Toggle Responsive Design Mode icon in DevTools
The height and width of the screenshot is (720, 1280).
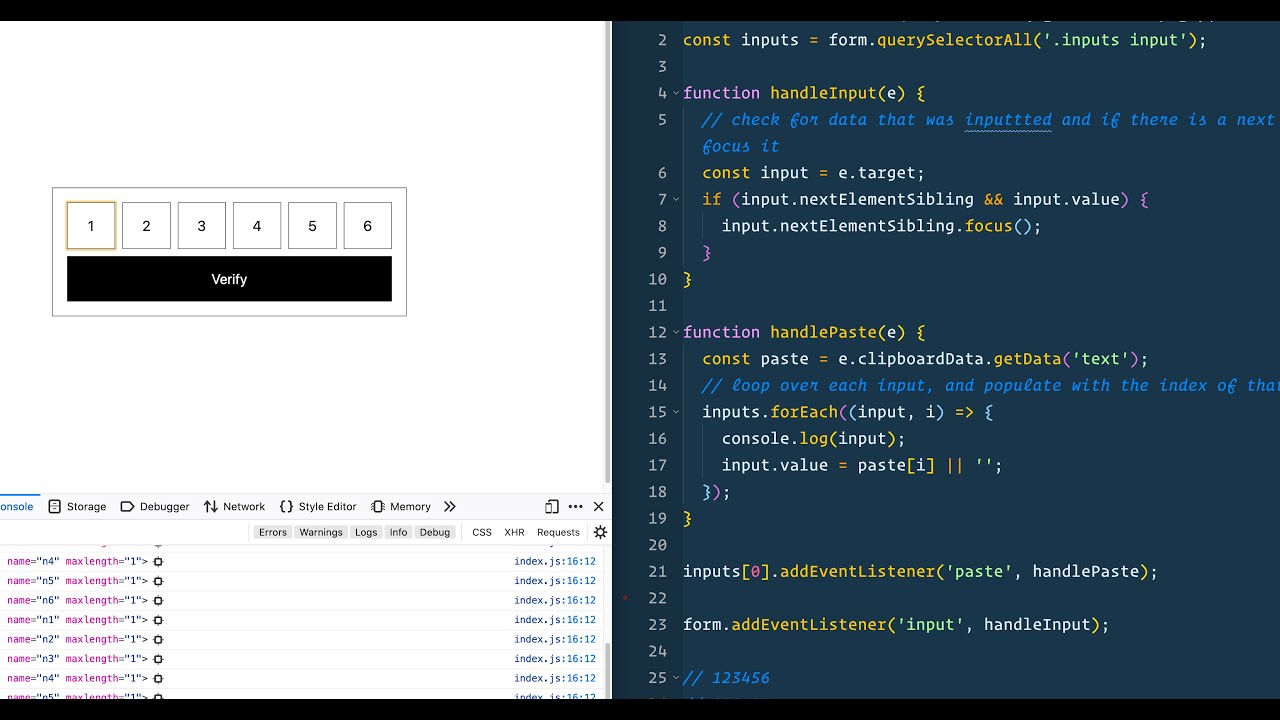click(x=552, y=507)
